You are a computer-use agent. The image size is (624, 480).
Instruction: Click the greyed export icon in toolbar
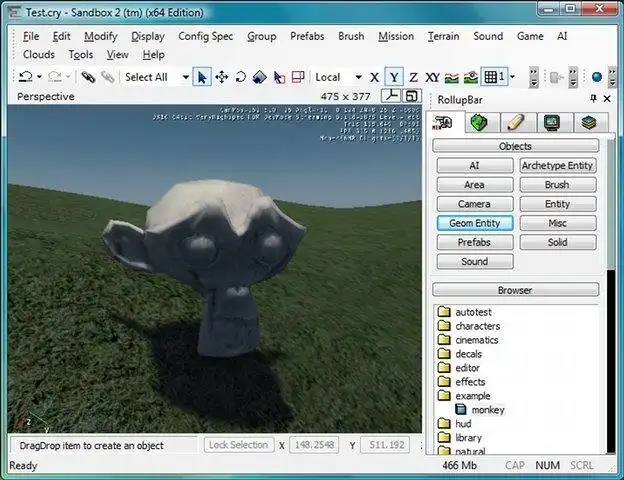point(556,77)
